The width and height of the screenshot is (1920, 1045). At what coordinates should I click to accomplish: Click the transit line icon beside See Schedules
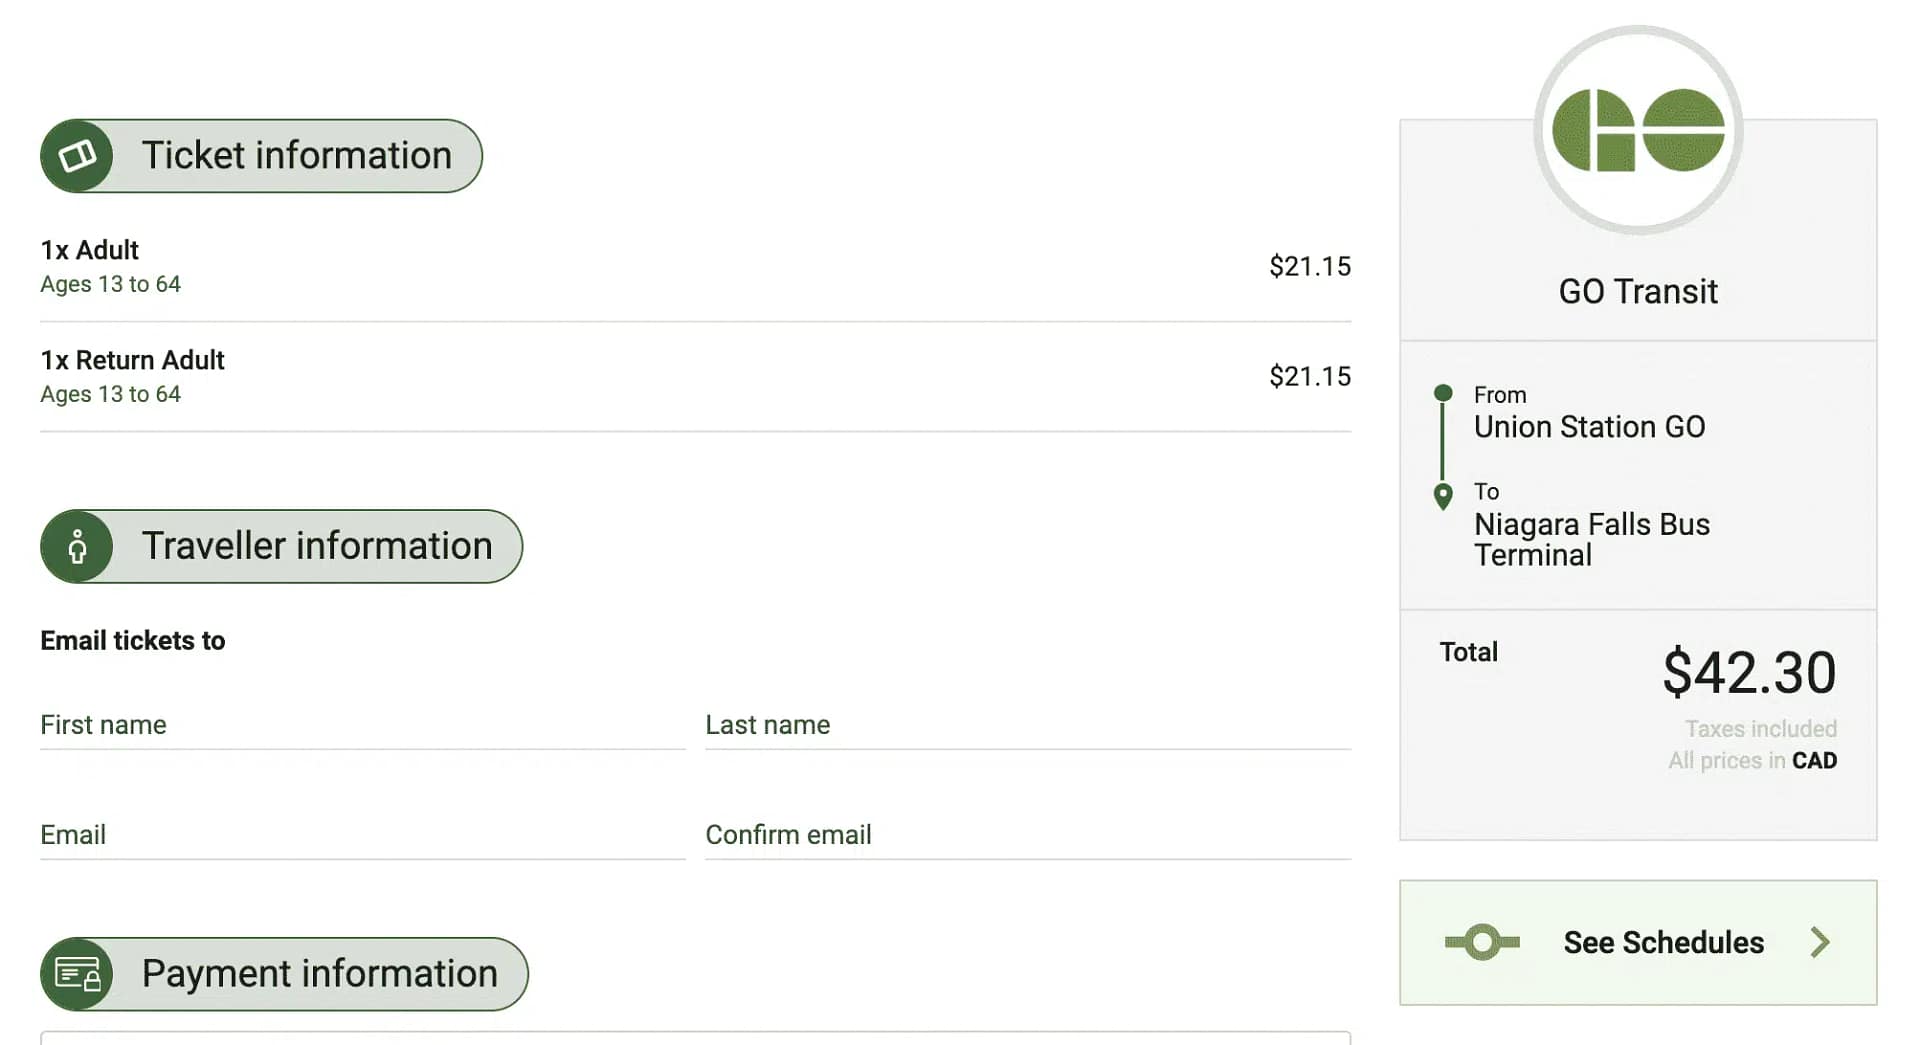(1481, 941)
